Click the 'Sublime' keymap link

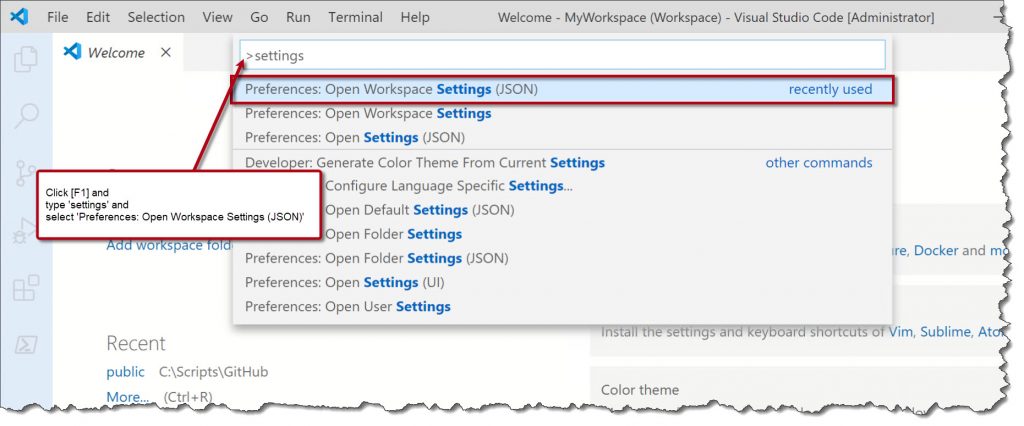[x=946, y=331]
